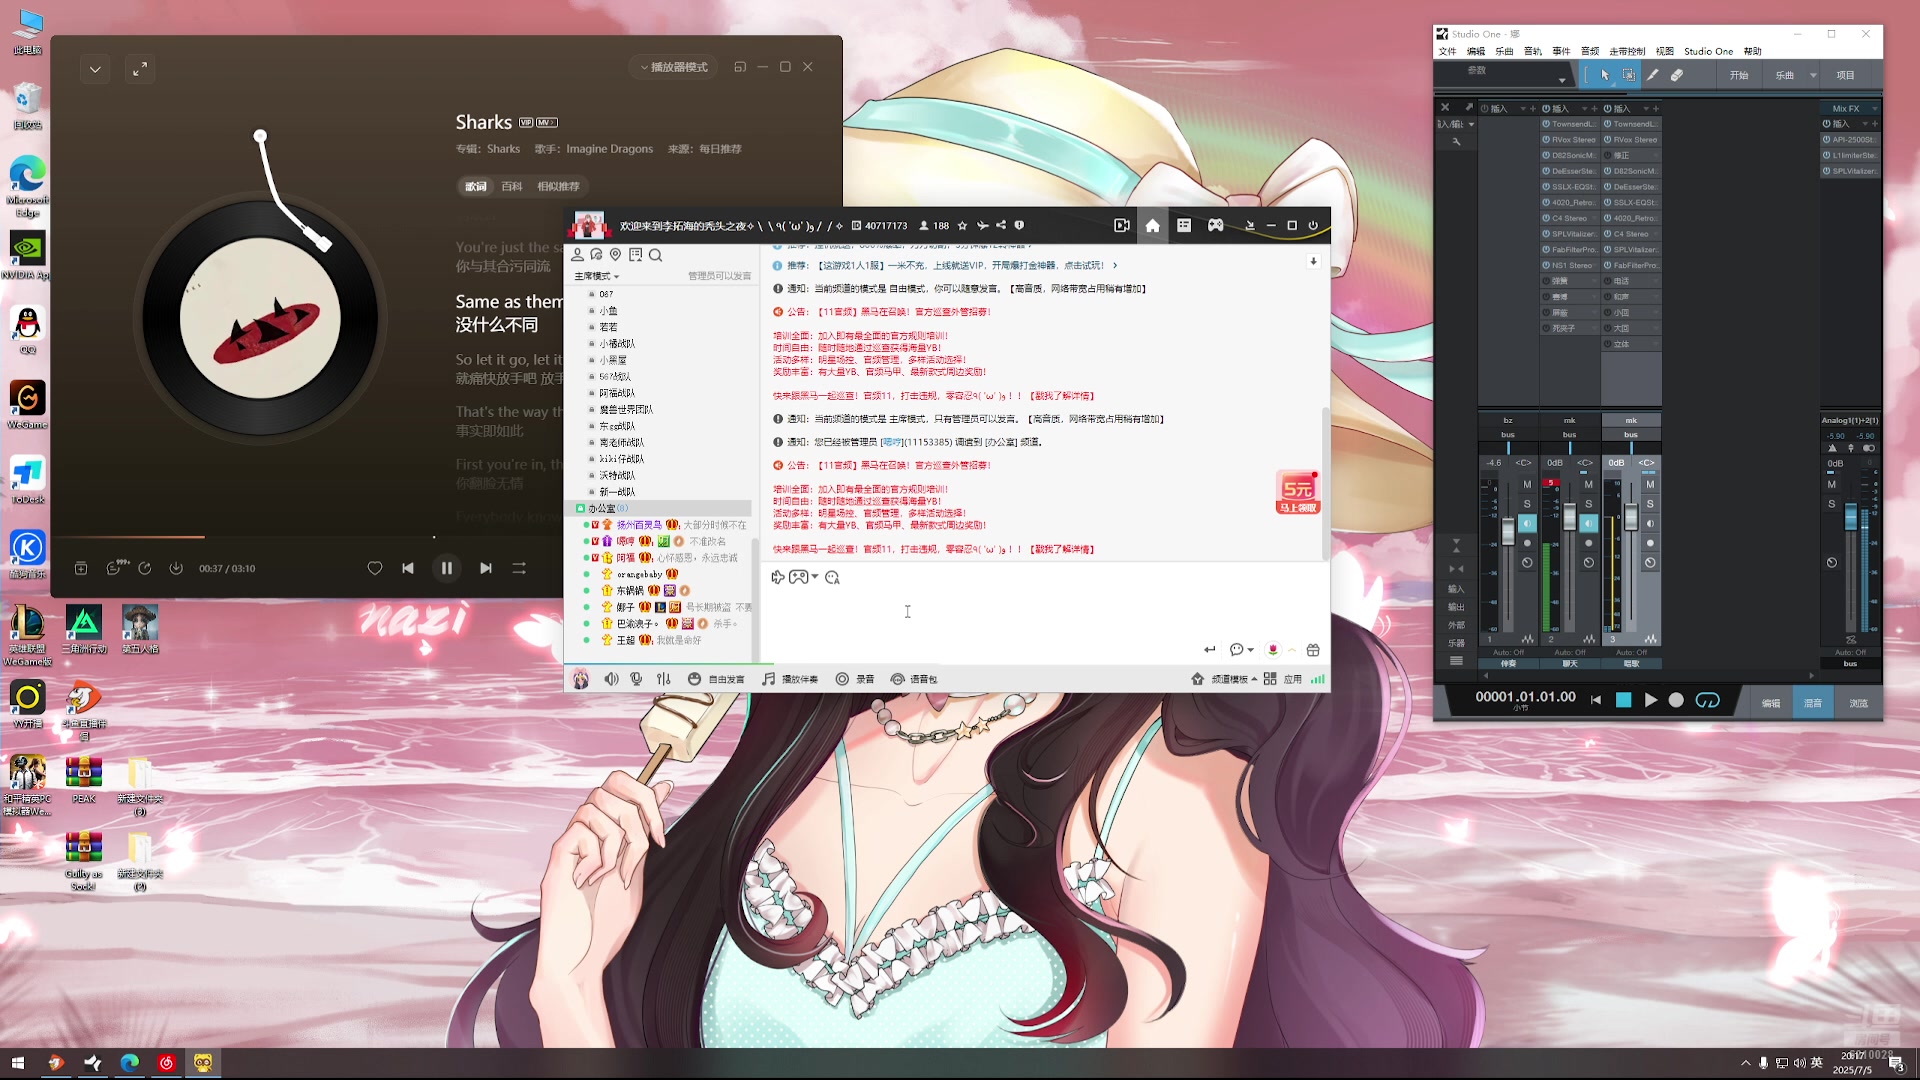Favorite the YY channel with the star icon

click(x=962, y=226)
